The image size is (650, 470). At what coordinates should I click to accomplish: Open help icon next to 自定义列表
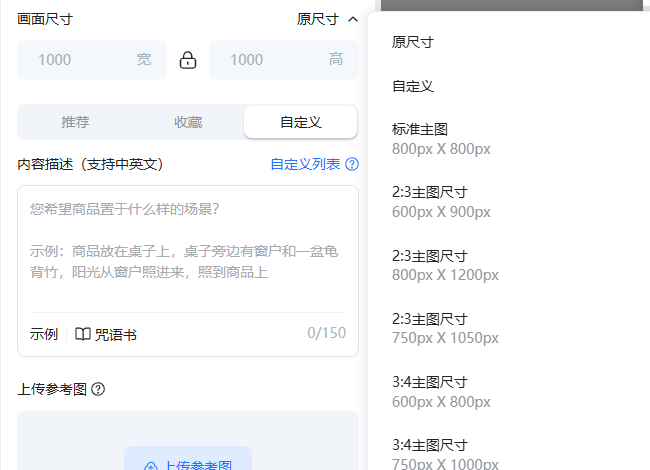point(352,164)
